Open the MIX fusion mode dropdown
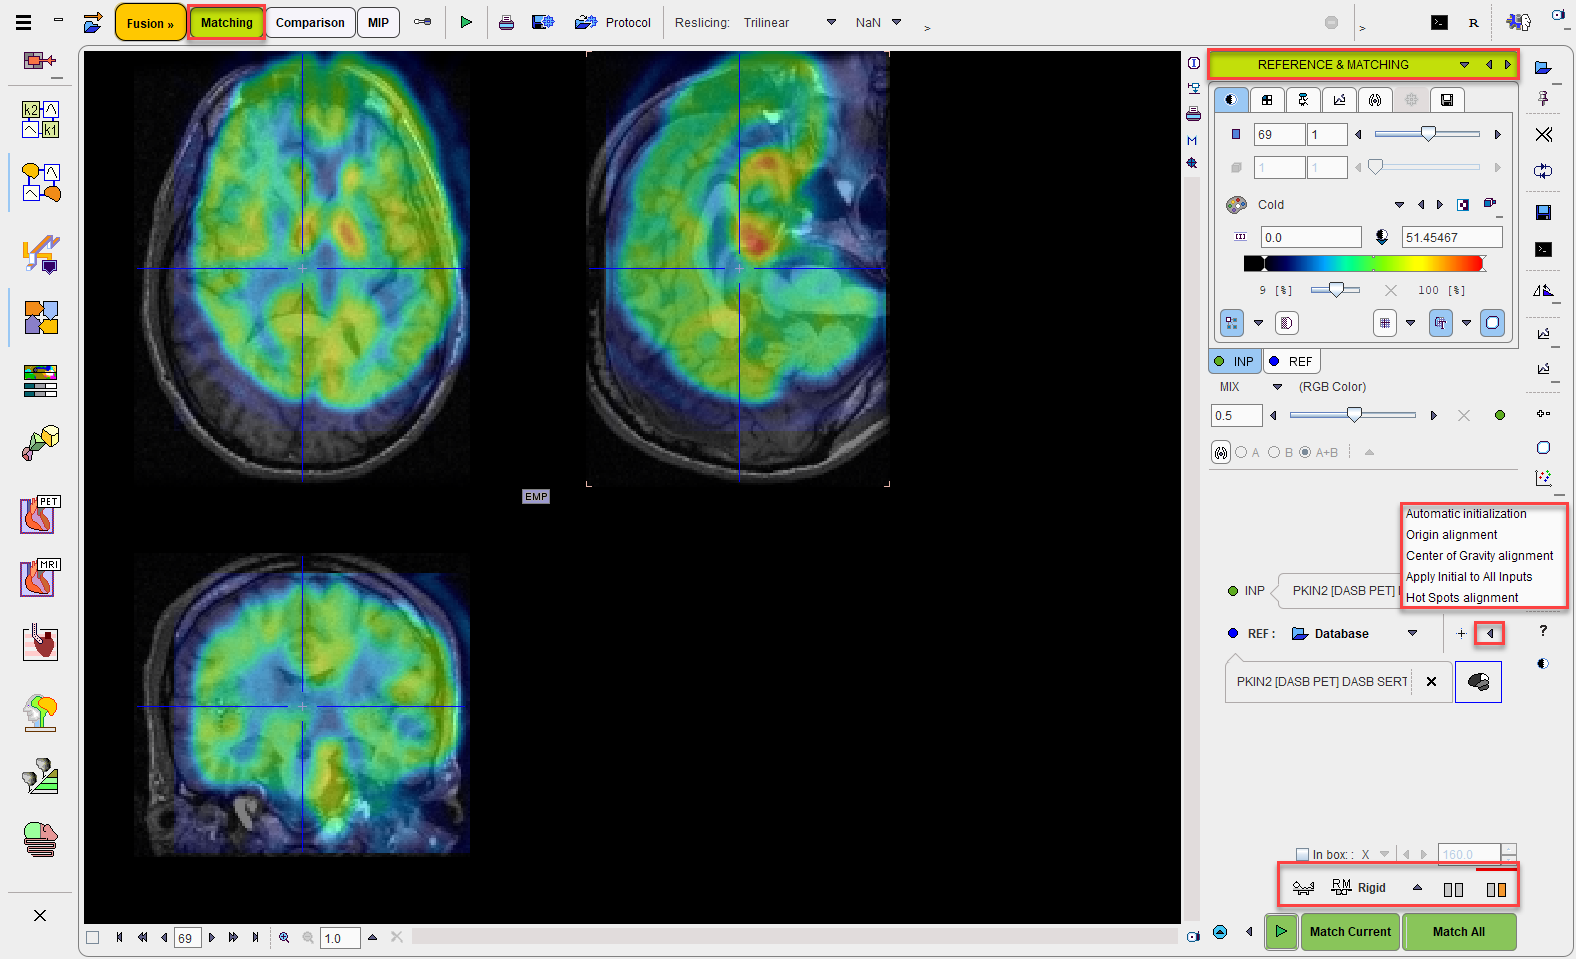The image size is (1576, 959). (x=1277, y=386)
